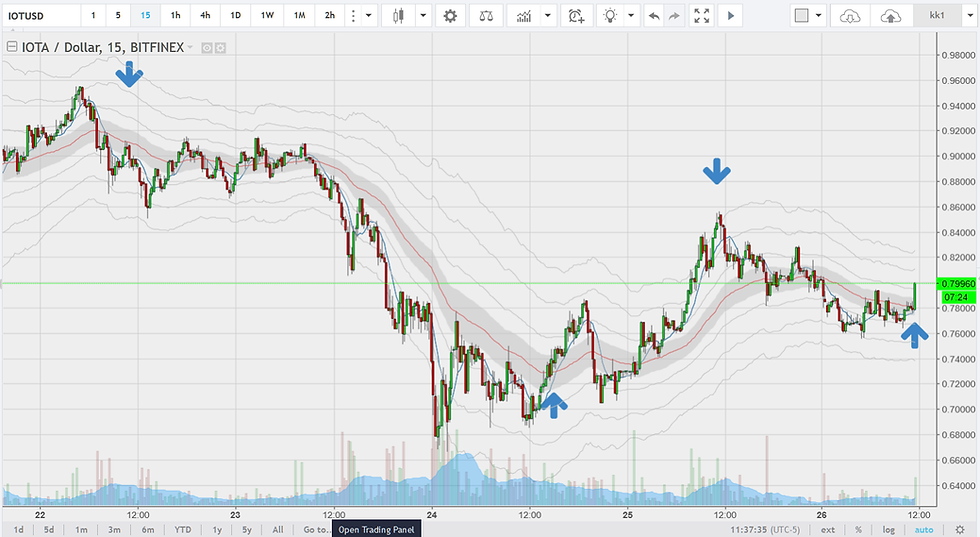Switch to the 1M interval in top toolbar
The image size is (980, 537).
coord(299,16)
